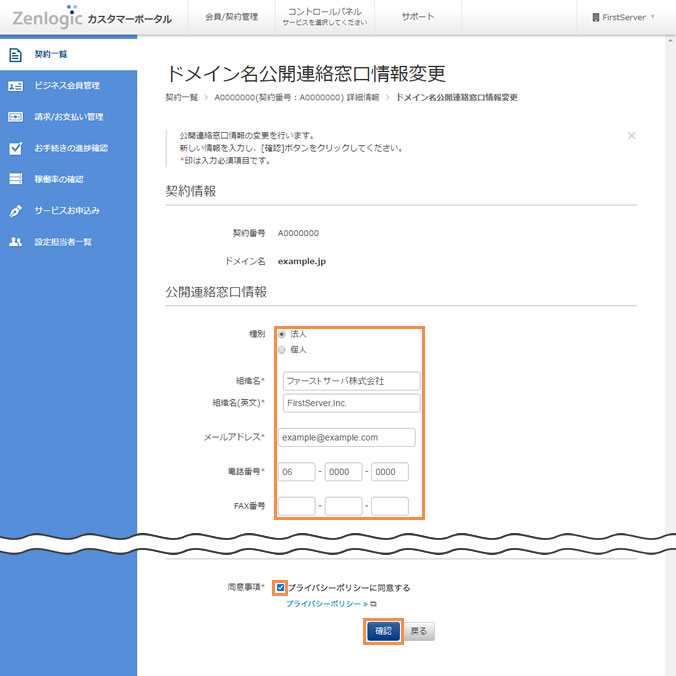Click the phone field containing 06
The height and width of the screenshot is (676, 676).
tap(297, 472)
